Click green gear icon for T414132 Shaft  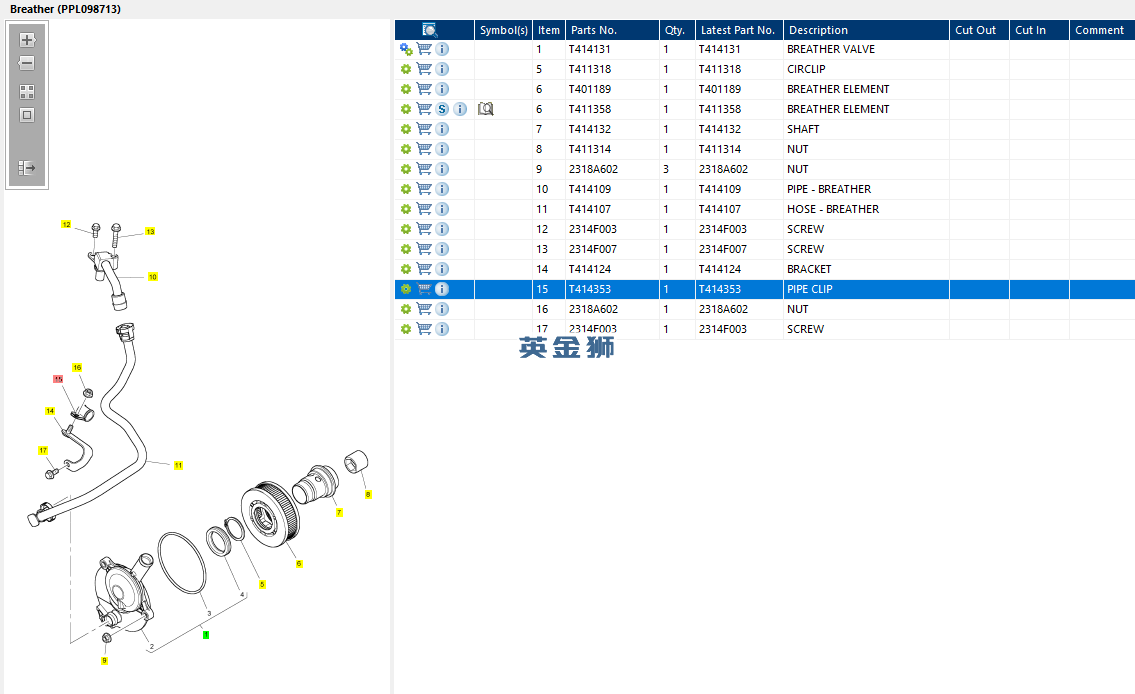[406, 129]
